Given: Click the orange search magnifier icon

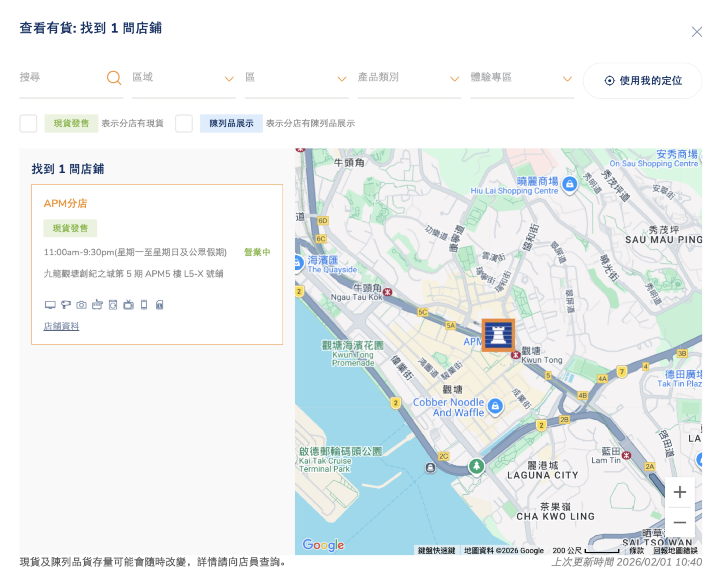Looking at the screenshot, I should pos(114,78).
